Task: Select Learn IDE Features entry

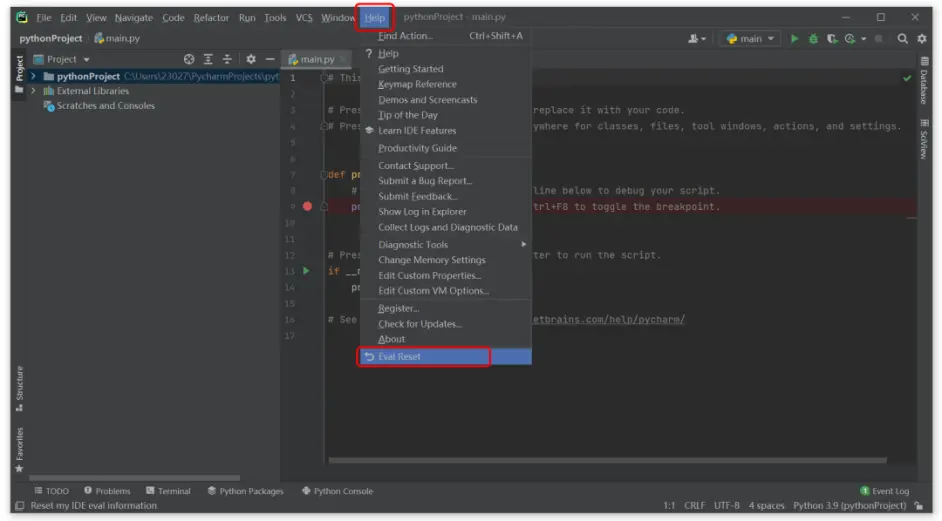Action: click(446, 130)
